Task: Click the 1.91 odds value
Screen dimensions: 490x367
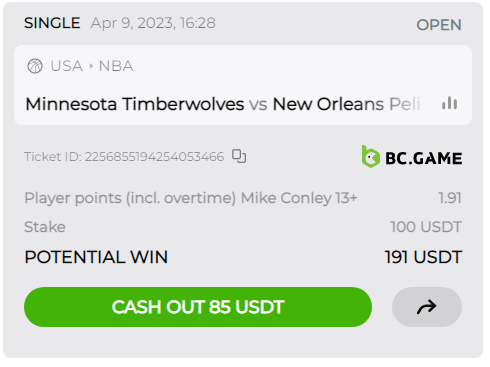Action: coord(450,198)
